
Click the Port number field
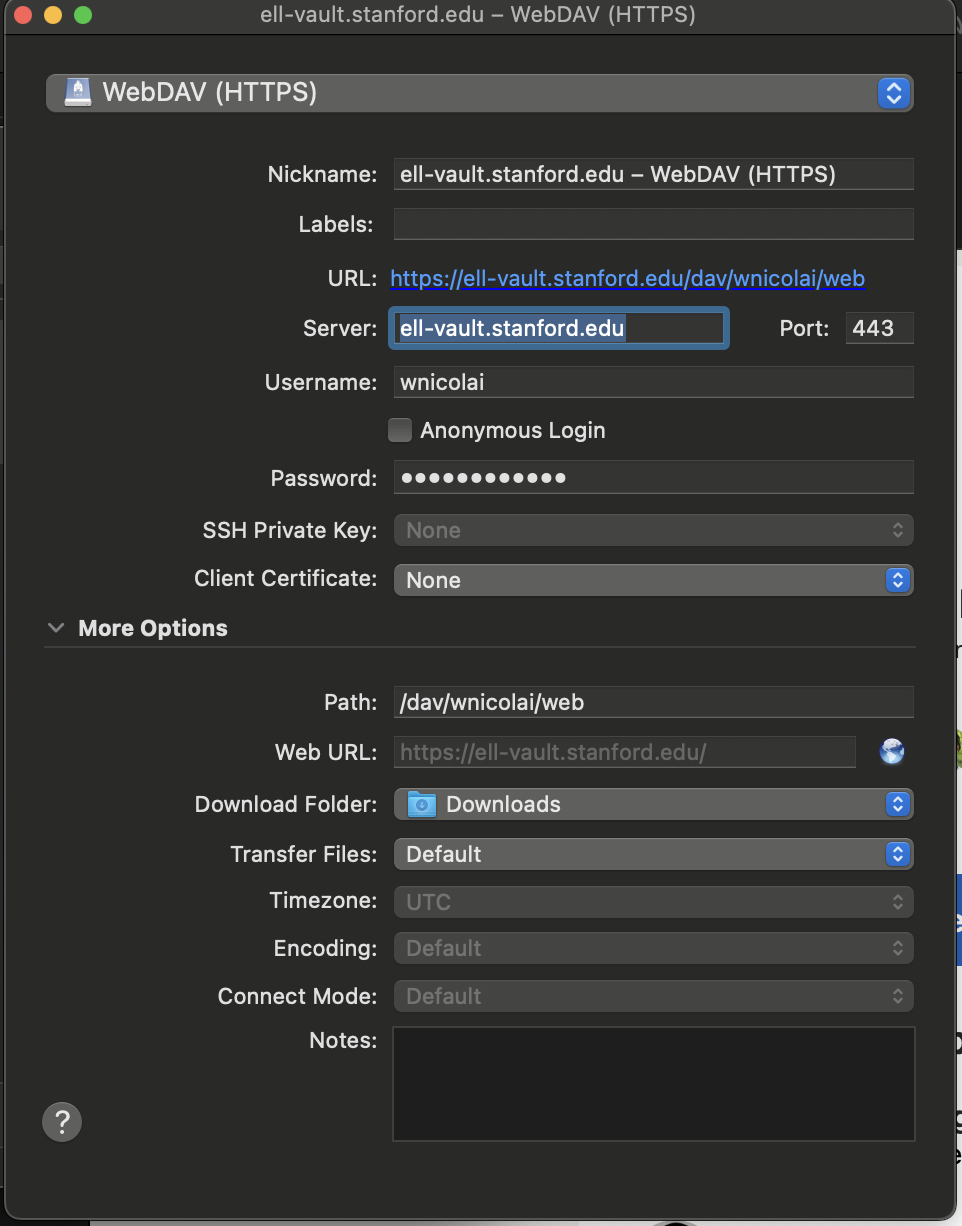coord(879,328)
